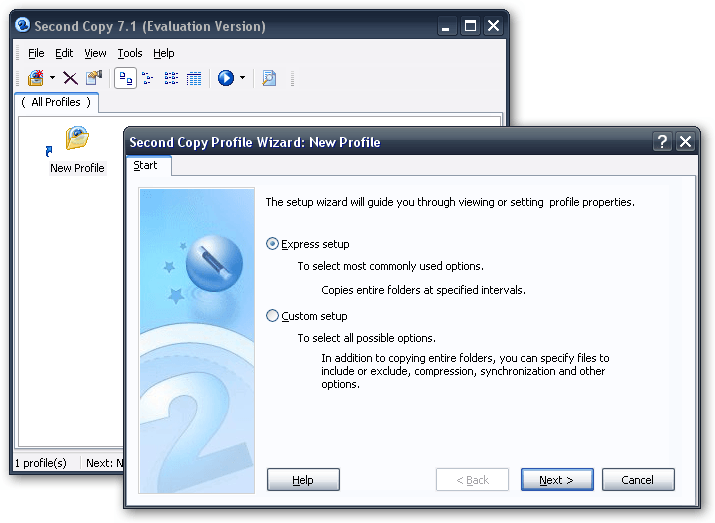Click 'To select all possible options.' text

pos(367,338)
